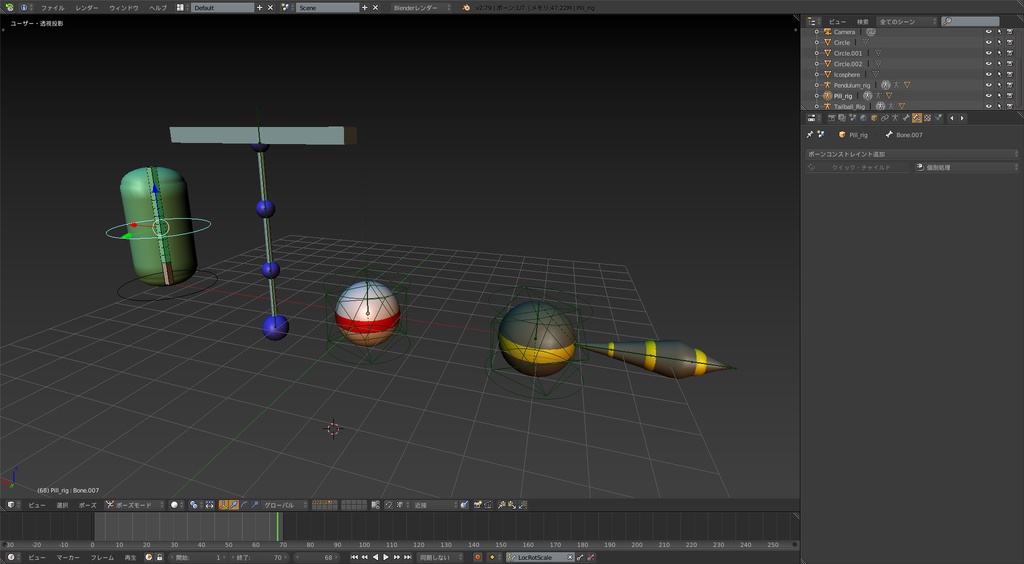Jump to first frame in timeline
Viewport: 1024px width, 564px height.
tap(354, 557)
